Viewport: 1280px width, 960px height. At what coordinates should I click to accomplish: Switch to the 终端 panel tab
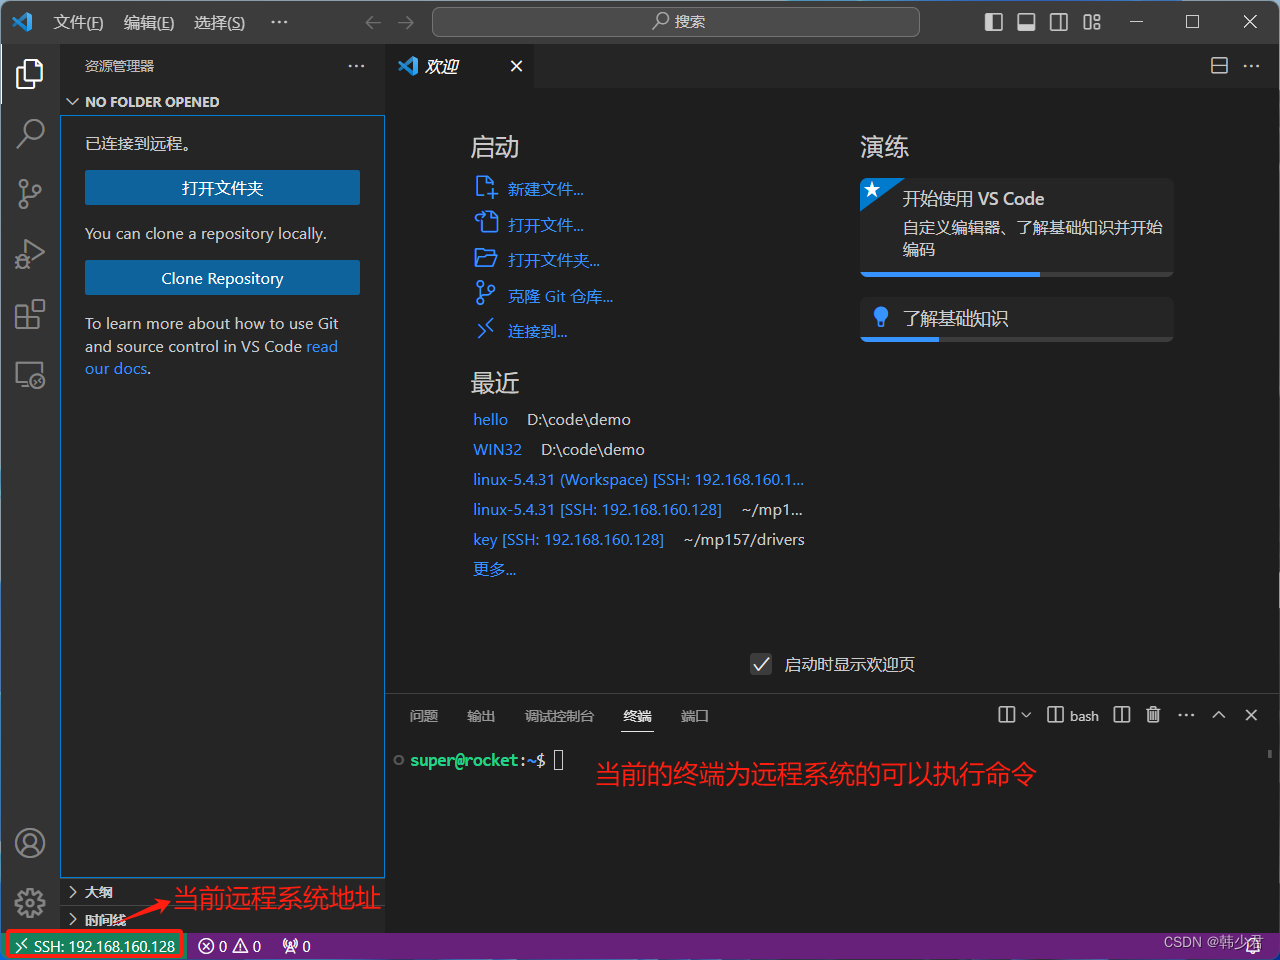[x=637, y=716]
